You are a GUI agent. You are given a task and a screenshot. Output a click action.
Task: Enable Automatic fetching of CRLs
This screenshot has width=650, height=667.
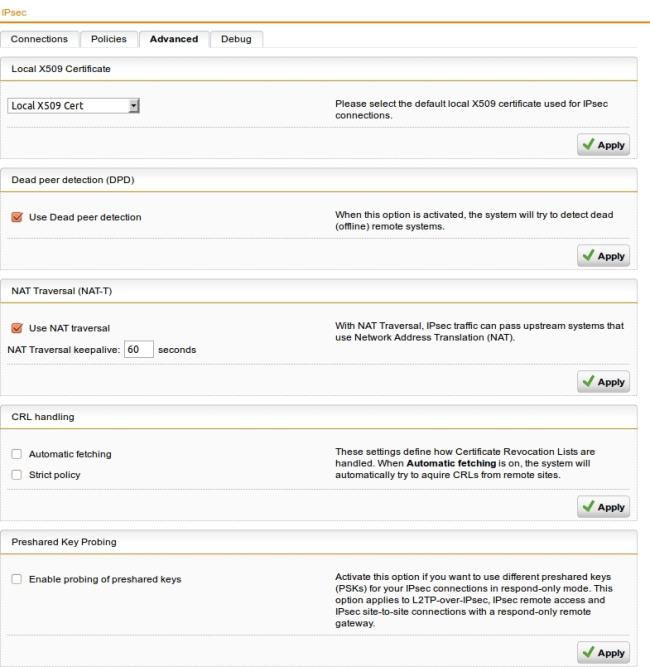[x=16, y=454]
